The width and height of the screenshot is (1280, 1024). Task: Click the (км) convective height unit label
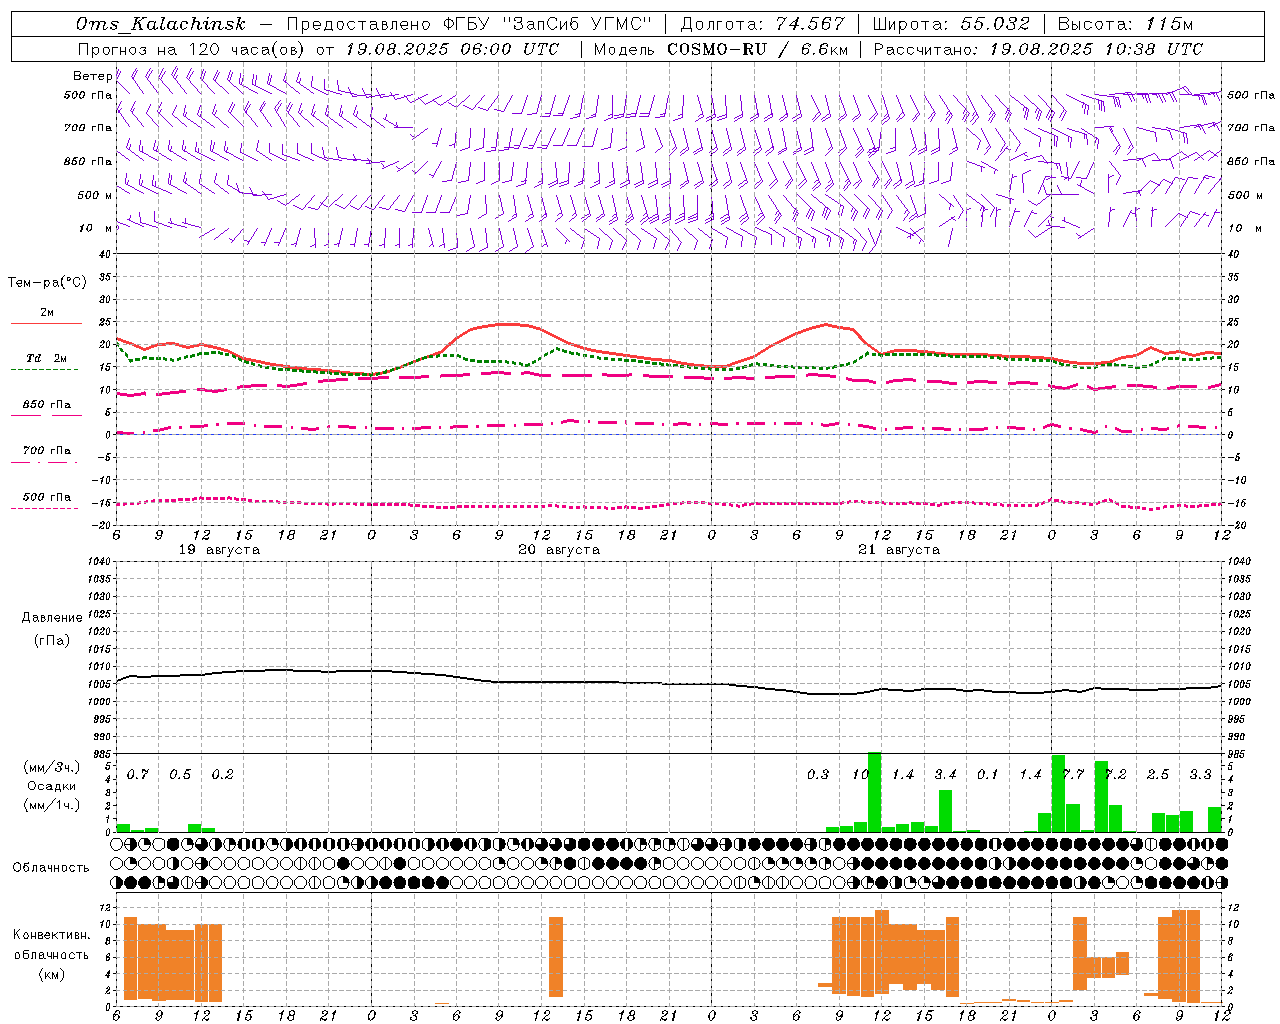click(x=52, y=974)
